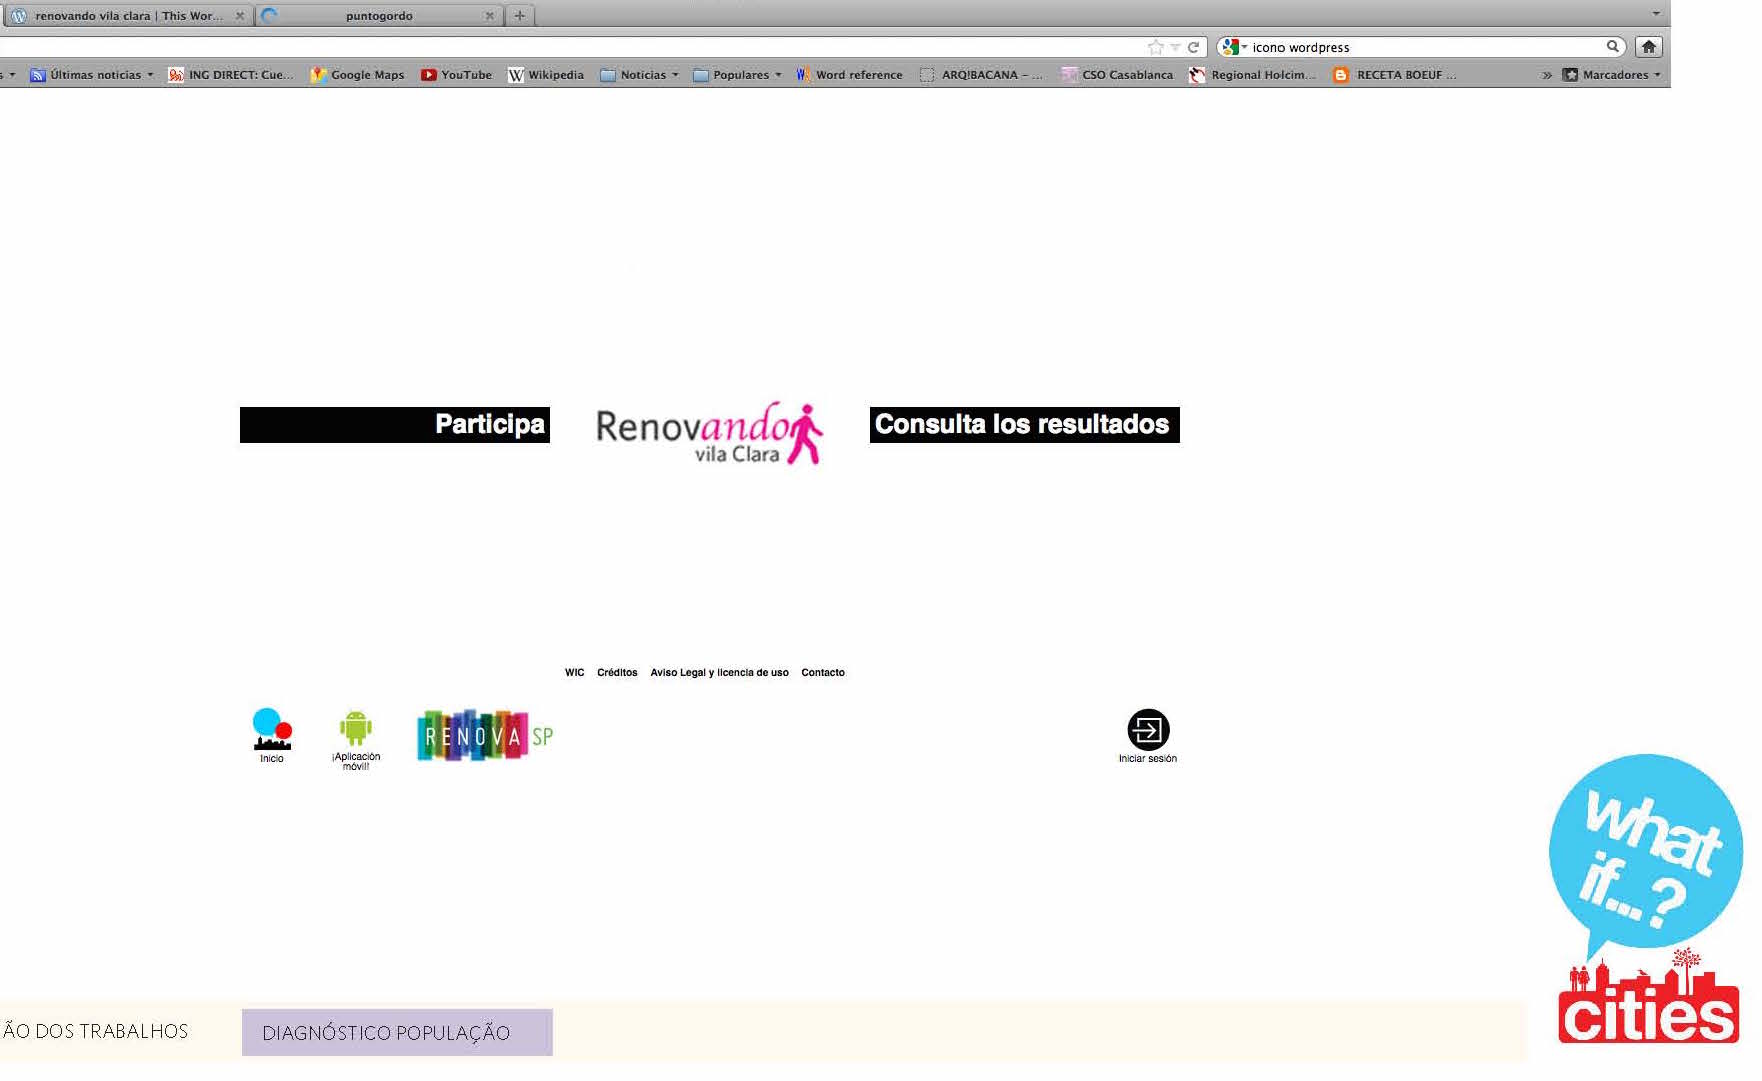Click the search magnifier icon
Screen dimensions: 1762x1081
(x=1612, y=47)
